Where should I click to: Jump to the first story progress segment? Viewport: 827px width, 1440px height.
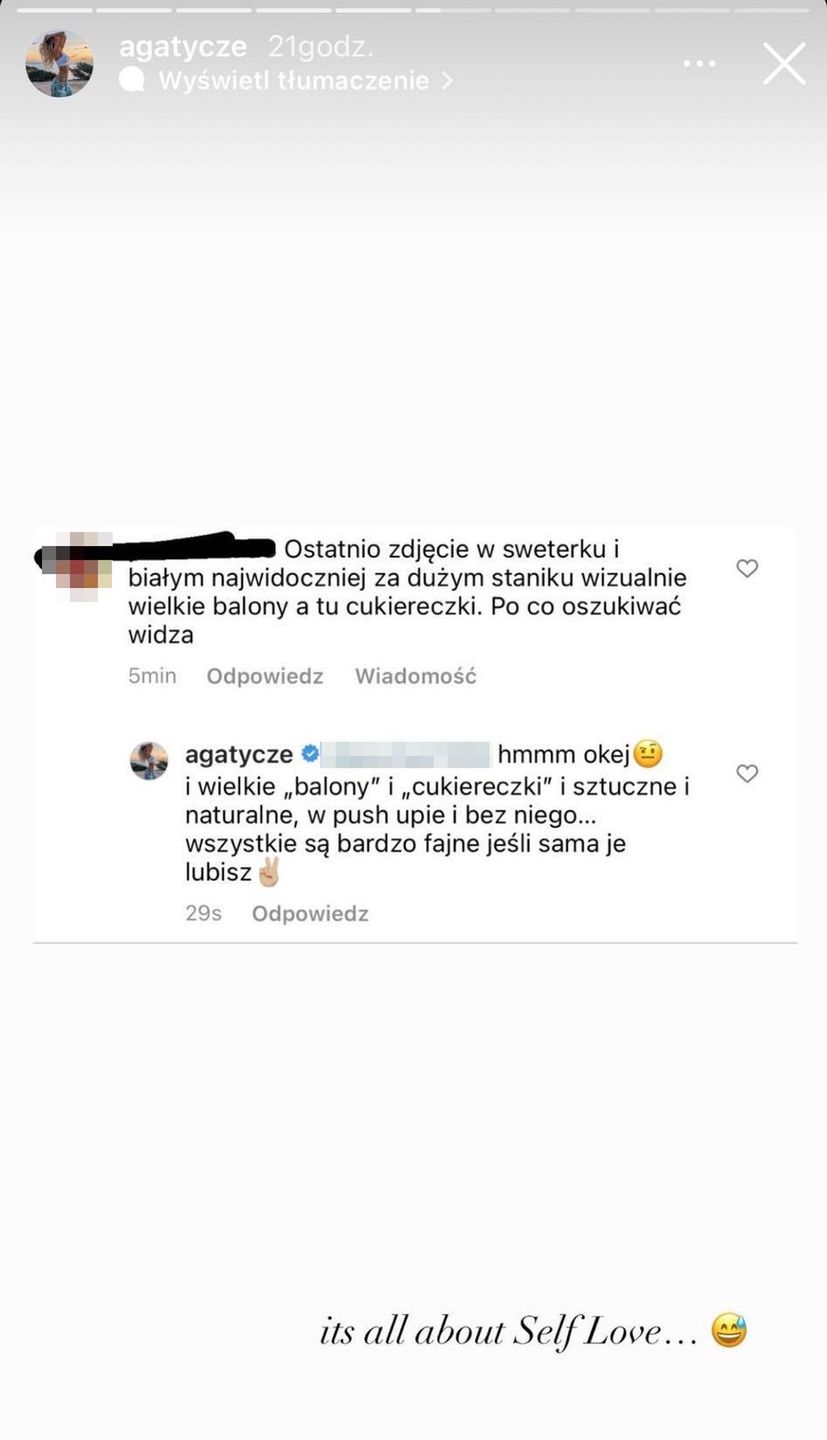coord(54,10)
